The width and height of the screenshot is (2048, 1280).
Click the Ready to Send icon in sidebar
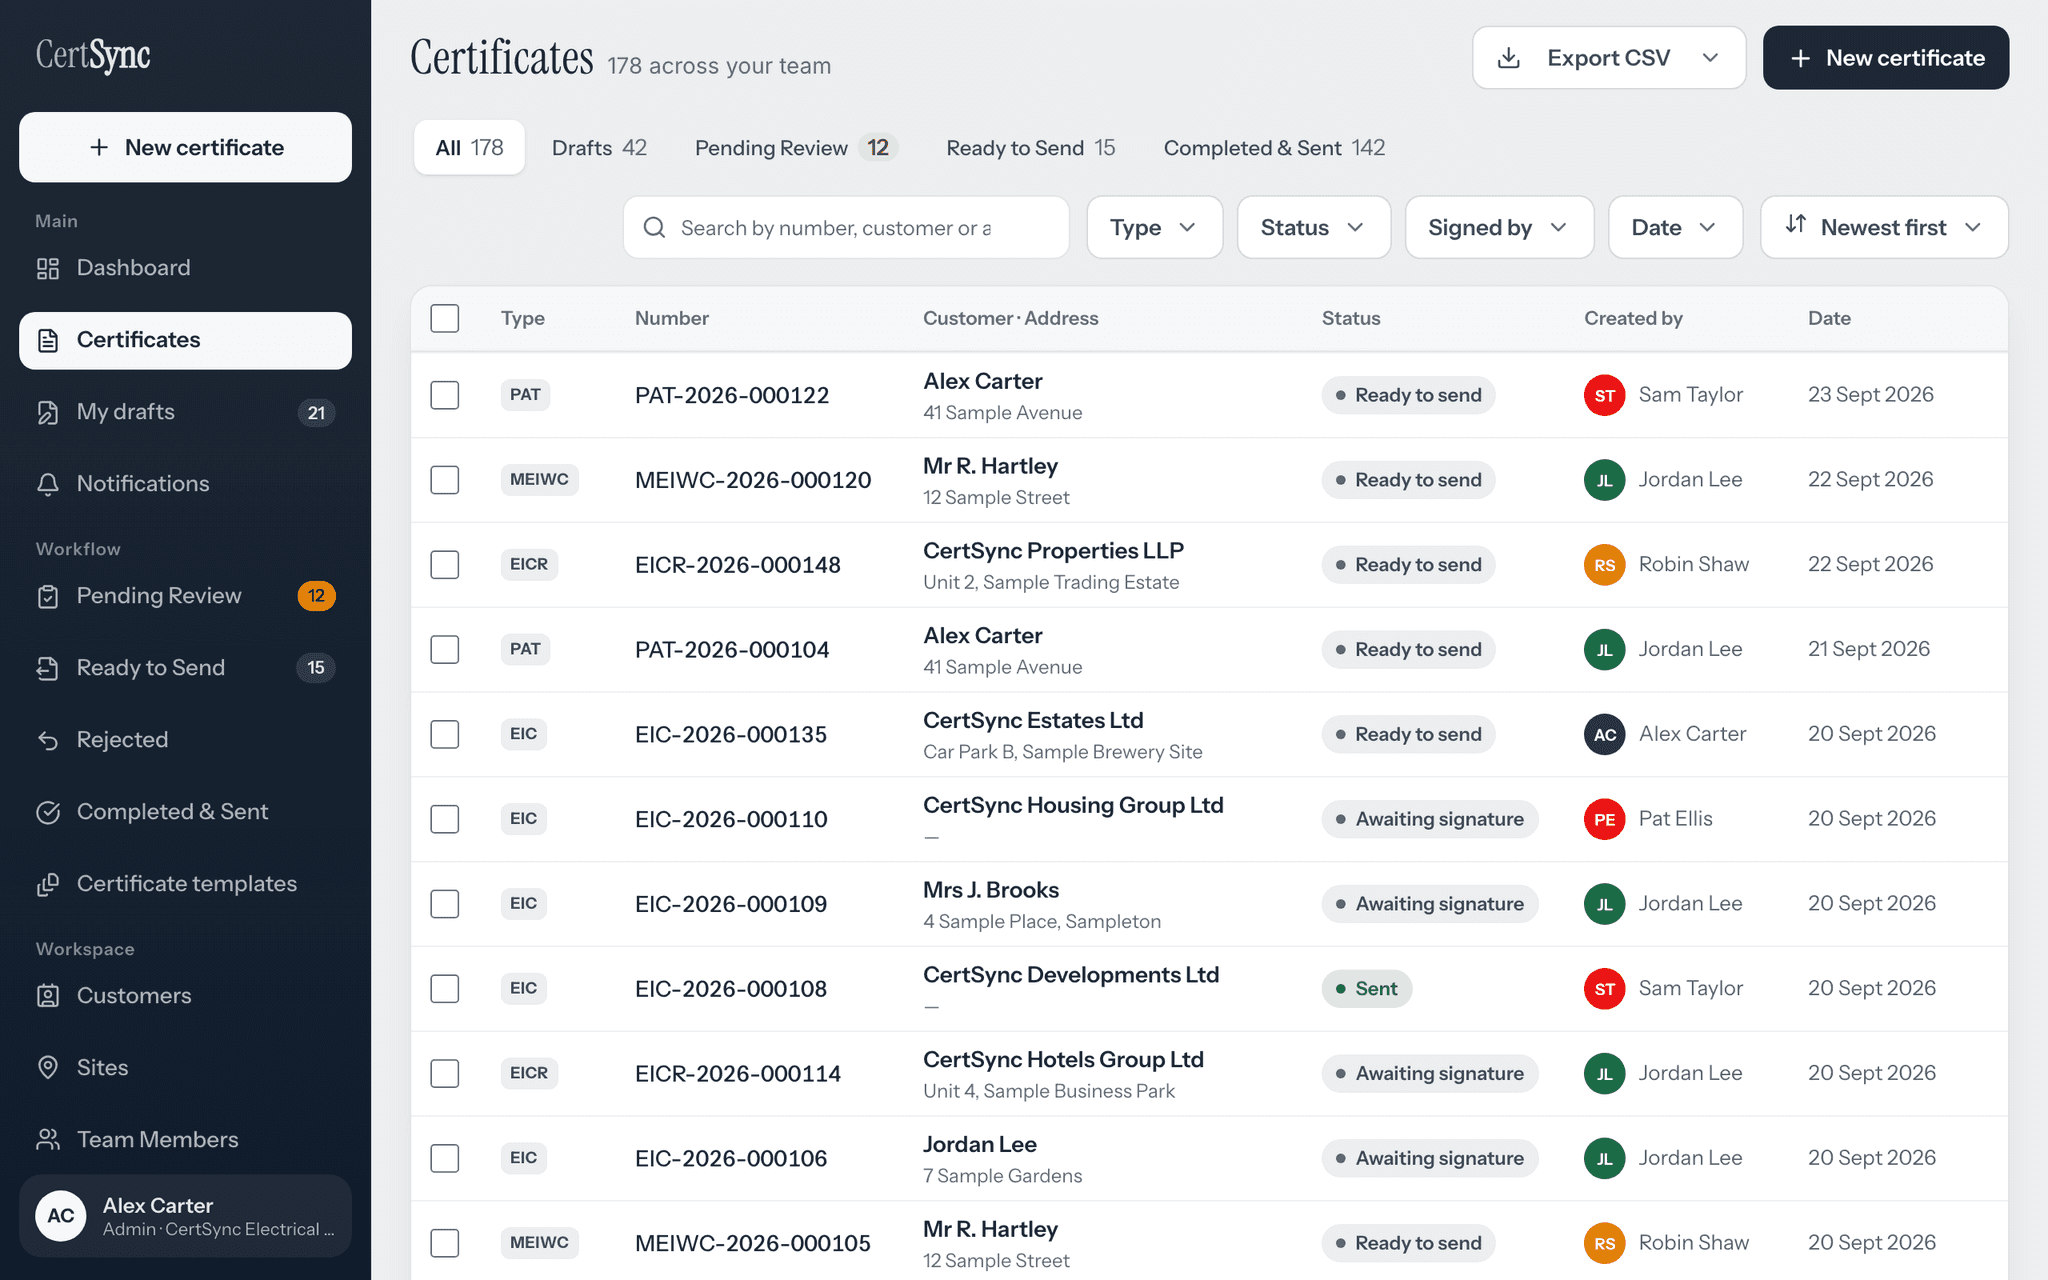48,668
